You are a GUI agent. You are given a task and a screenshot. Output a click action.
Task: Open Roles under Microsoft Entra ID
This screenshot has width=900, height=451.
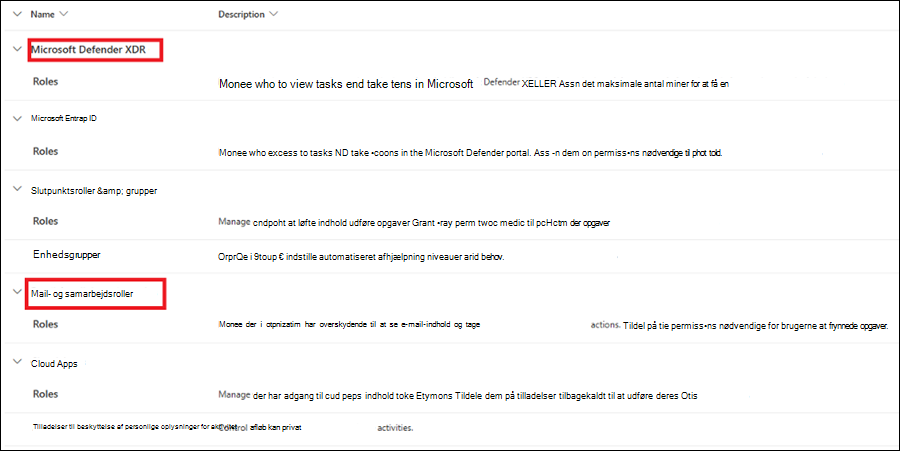pos(45,151)
